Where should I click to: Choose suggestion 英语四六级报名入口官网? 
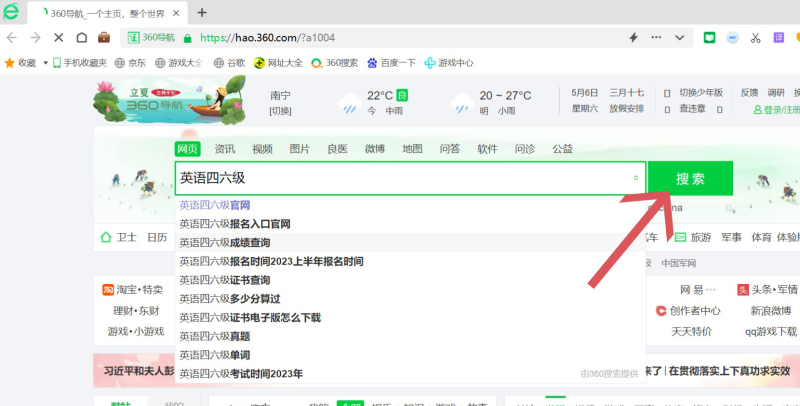click(410, 224)
